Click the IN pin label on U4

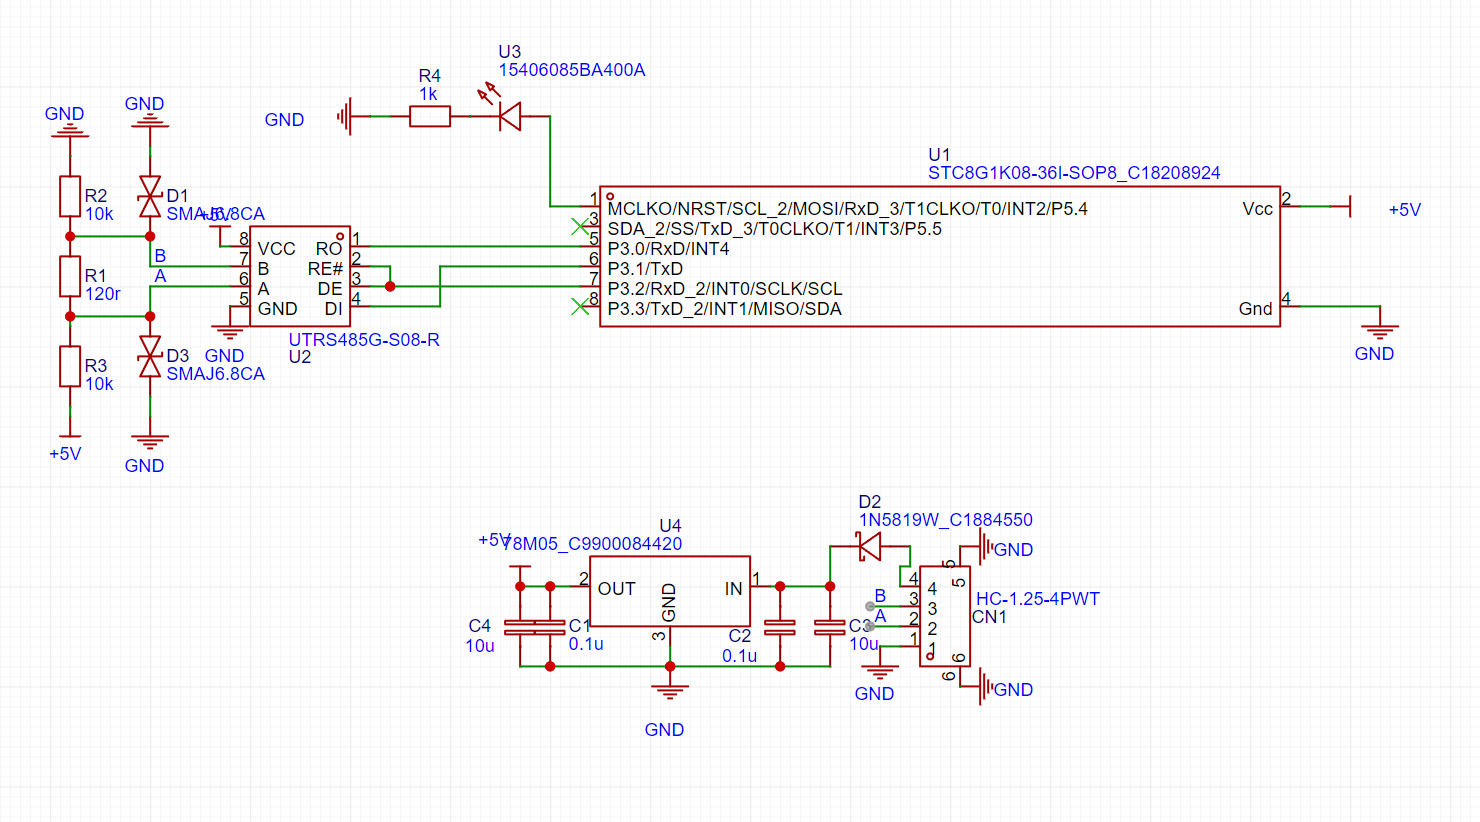(x=734, y=589)
